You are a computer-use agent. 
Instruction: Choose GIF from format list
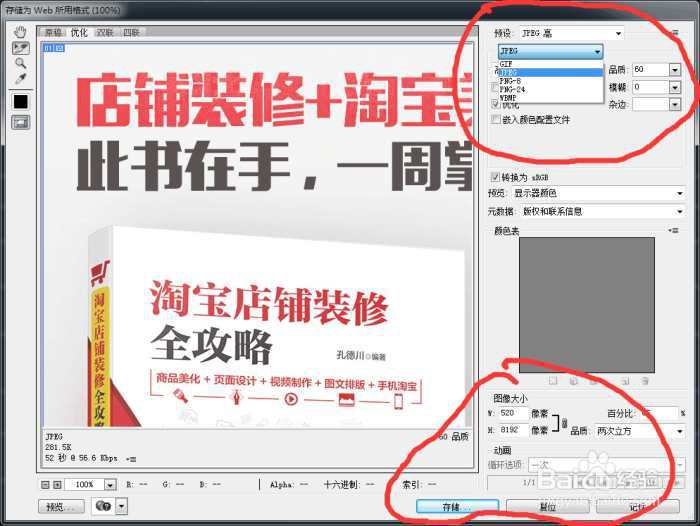point(550,64)
